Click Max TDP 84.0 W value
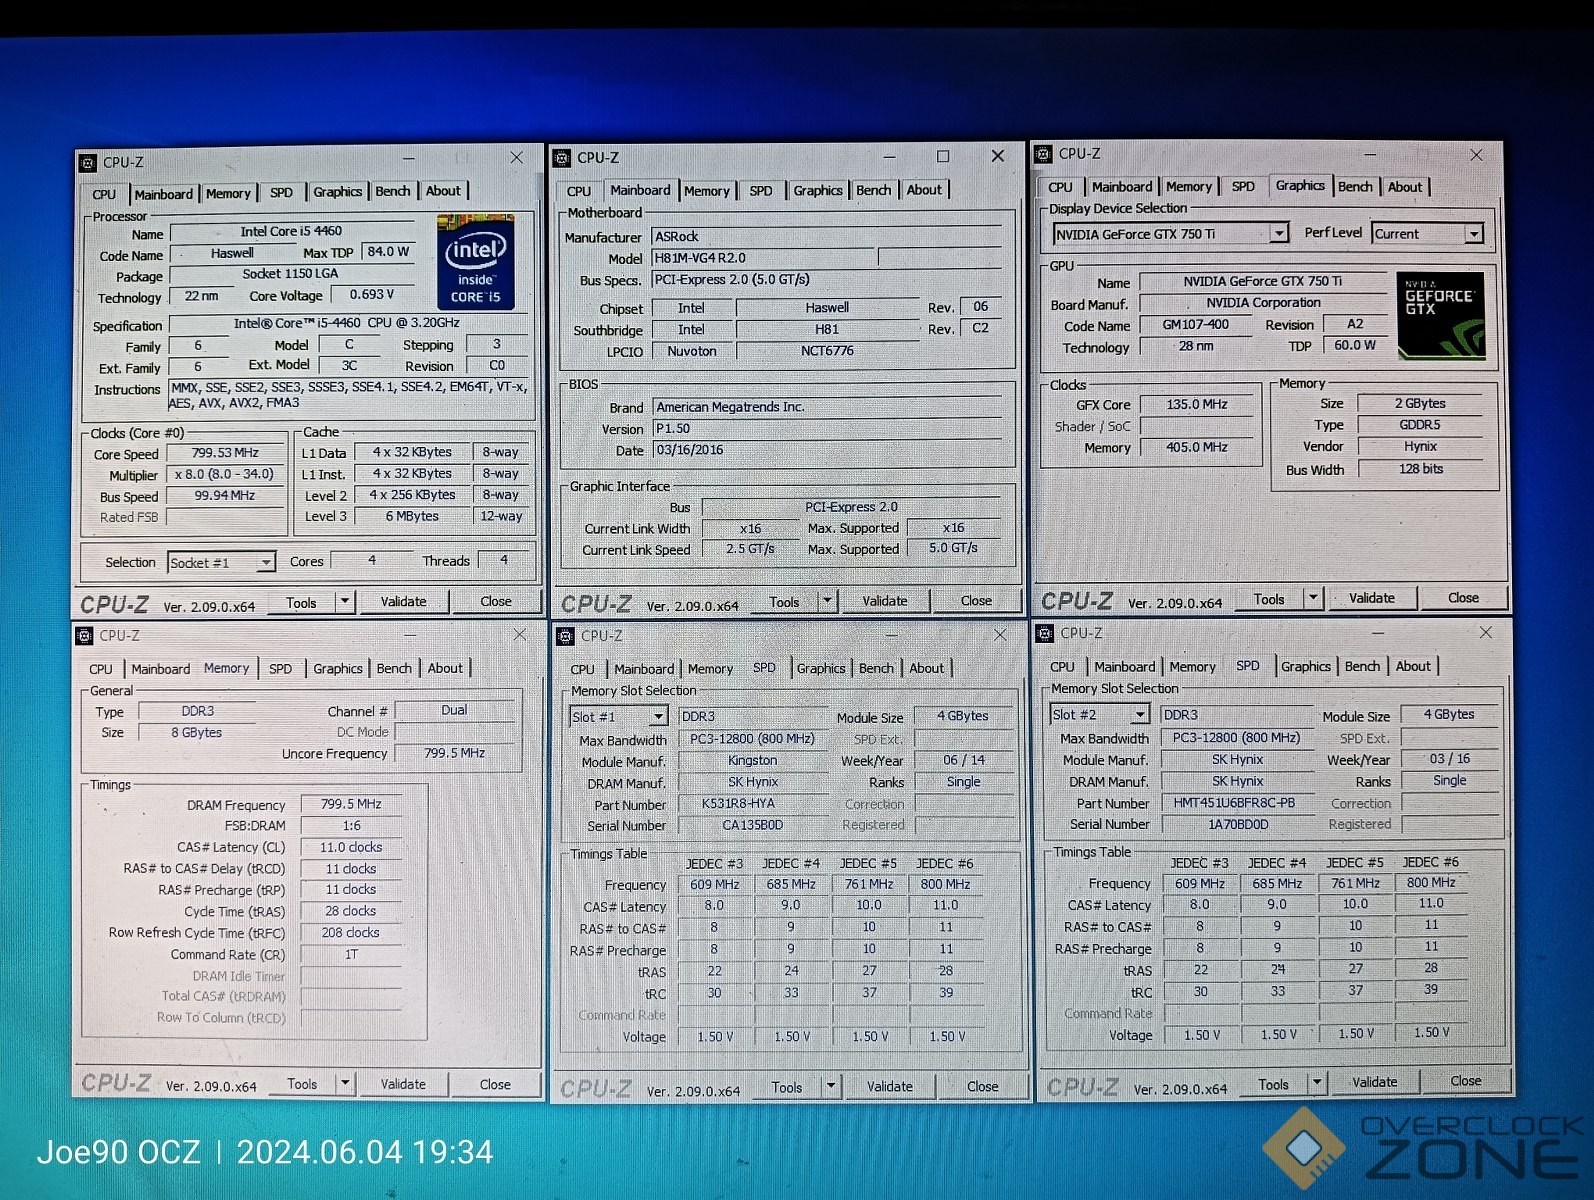The image size is (1594, 1200). pos(388,252)
